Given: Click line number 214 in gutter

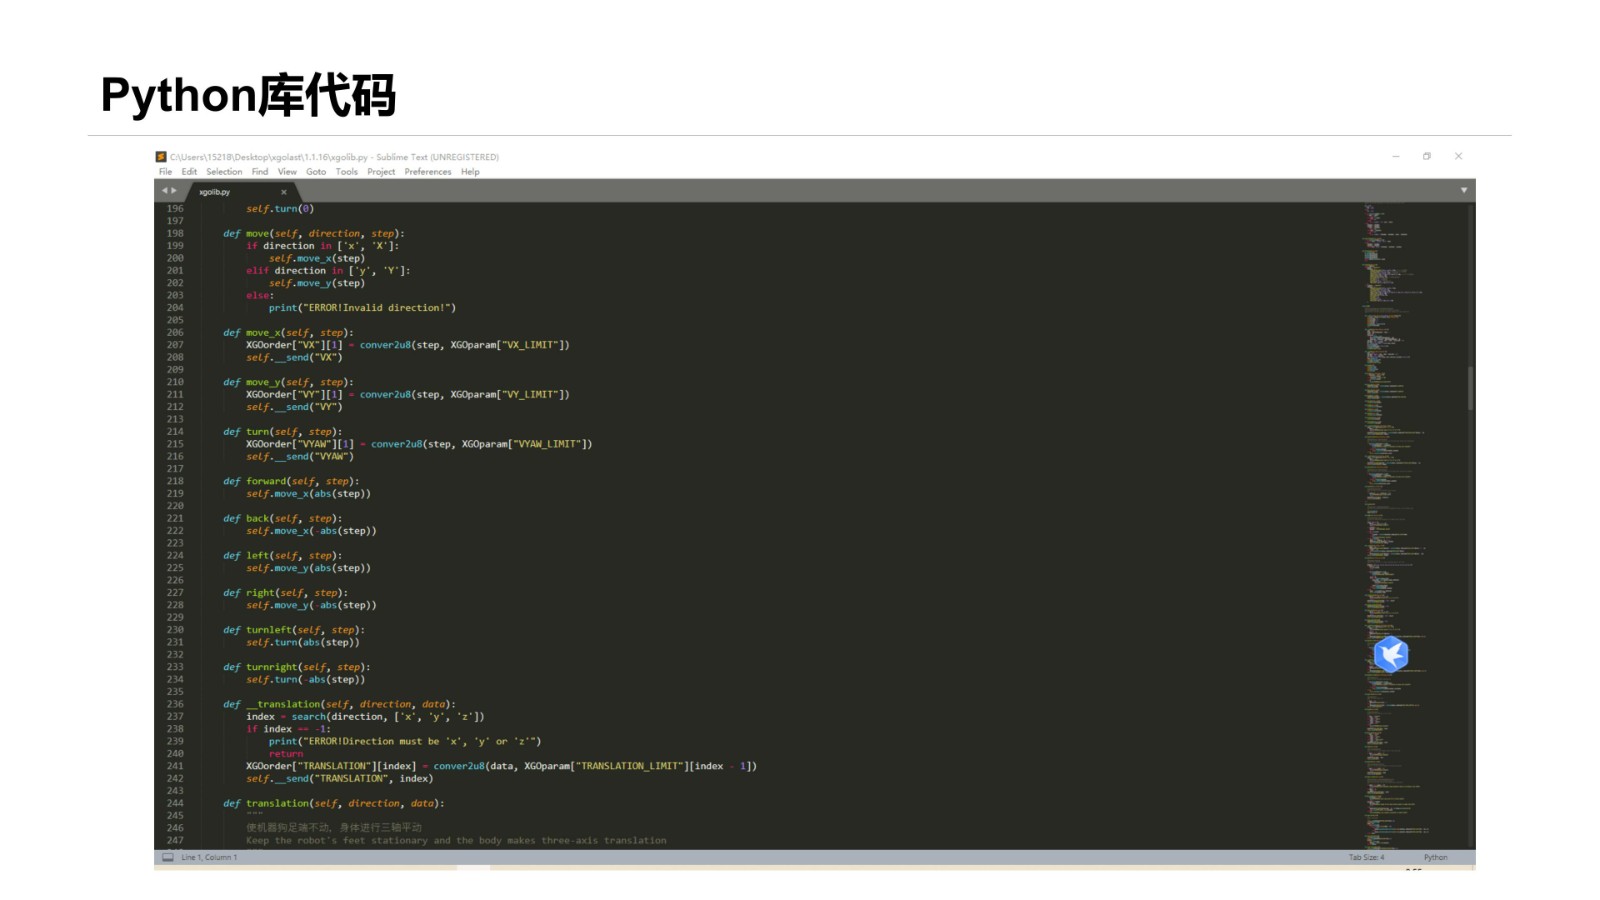Looking at the screenshot, I should tap(175, 432).
